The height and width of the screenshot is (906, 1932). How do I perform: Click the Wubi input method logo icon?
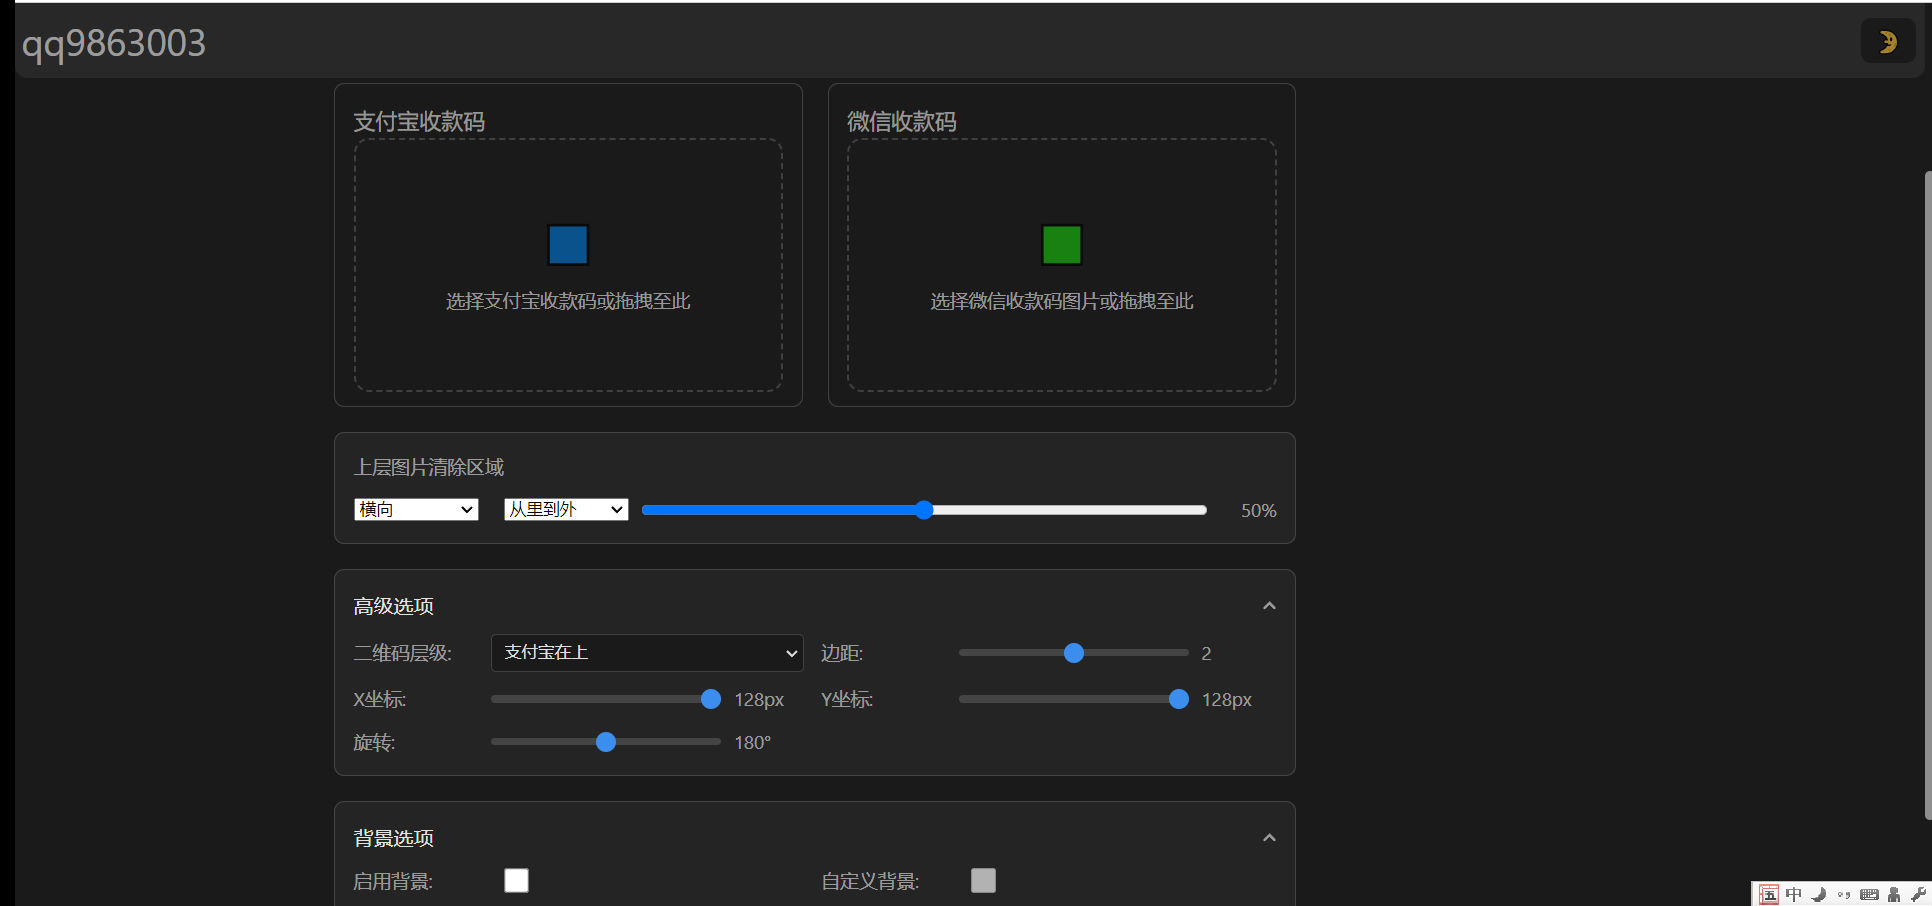pos(1769,895)
